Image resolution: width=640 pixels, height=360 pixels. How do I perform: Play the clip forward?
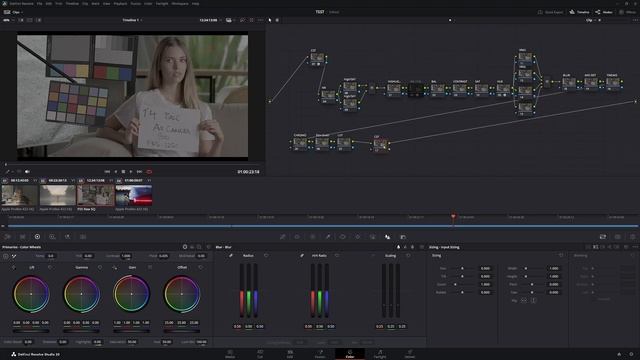point(131,172)
